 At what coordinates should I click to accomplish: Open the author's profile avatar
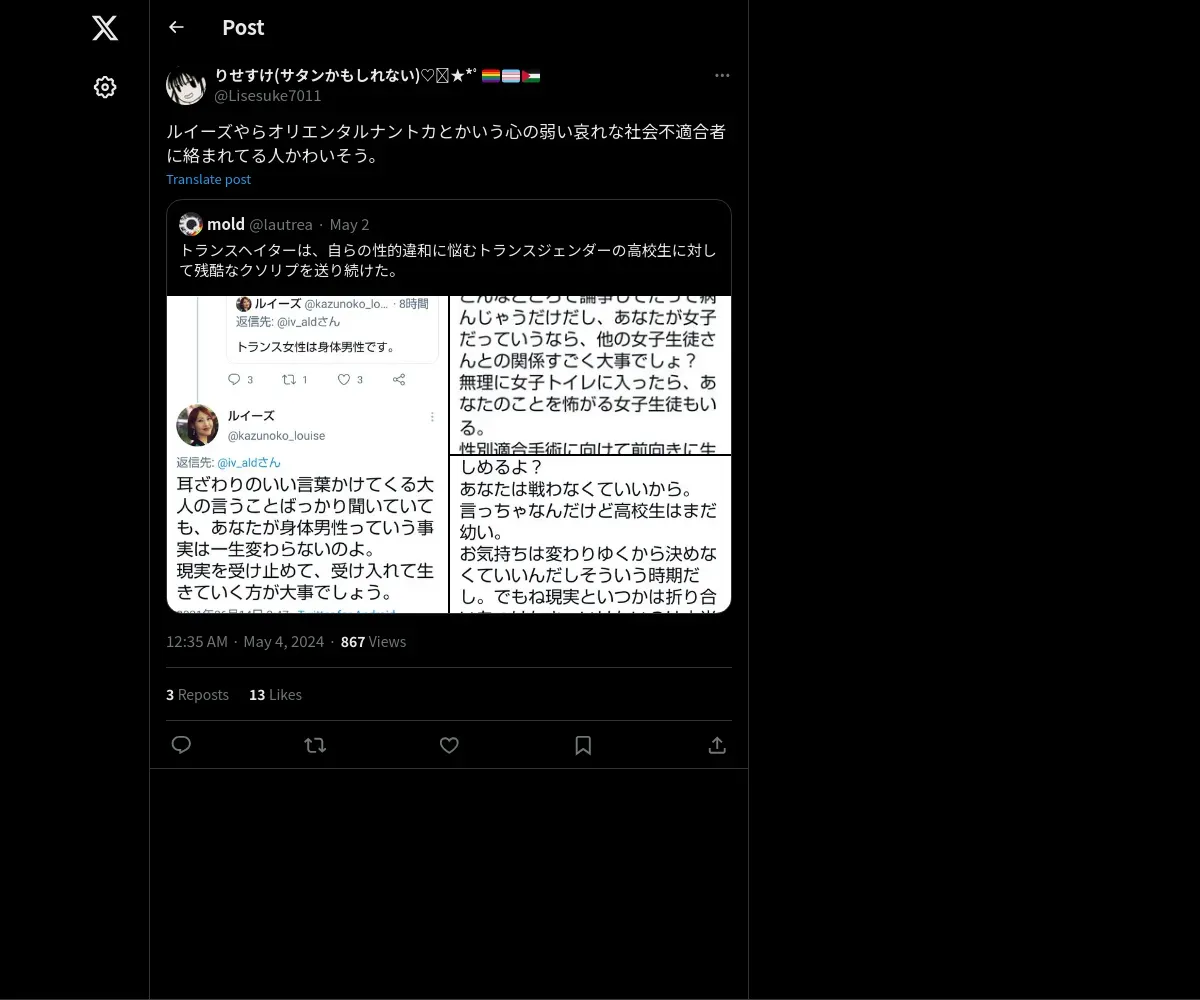point(186,85)
